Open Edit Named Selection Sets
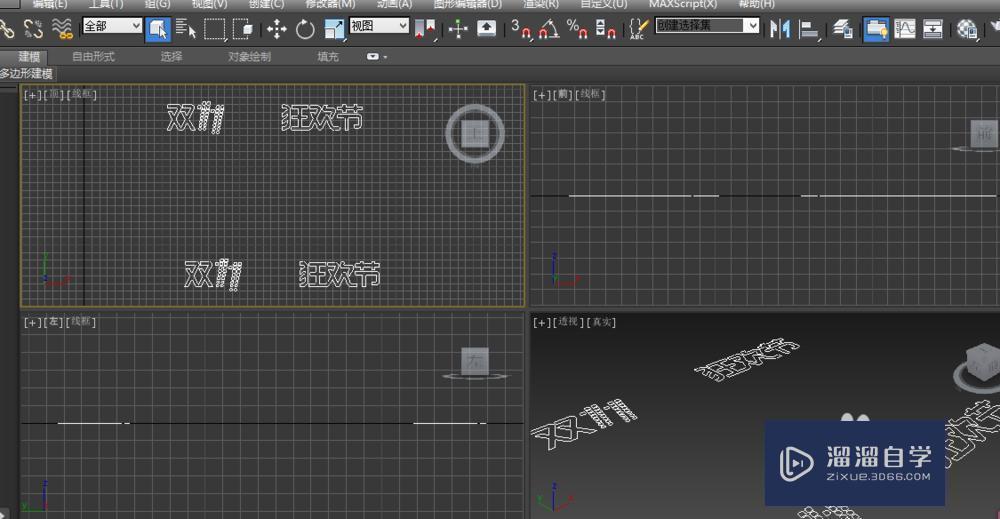The width and height of the screenshot is (1000, 519). pos(638,29)
